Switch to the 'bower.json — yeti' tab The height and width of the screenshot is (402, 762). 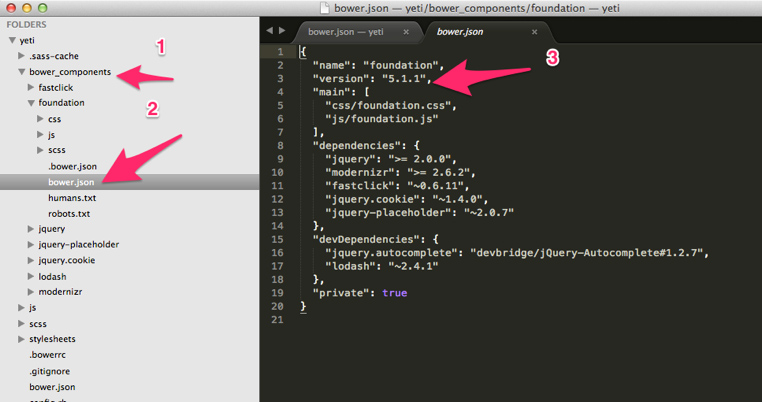pos(346,32)
